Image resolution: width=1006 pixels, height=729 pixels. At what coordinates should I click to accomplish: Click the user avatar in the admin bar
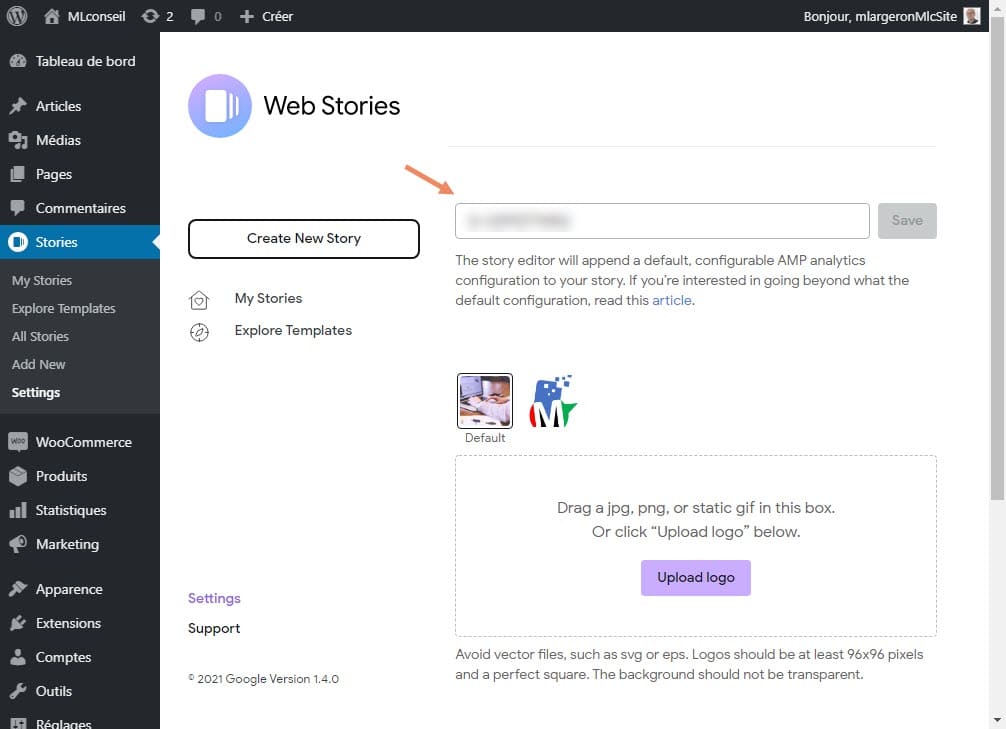click(x=972, y=16)
